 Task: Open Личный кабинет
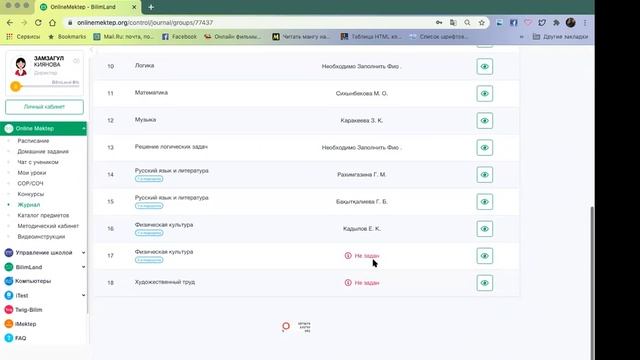click(x=44, y=107)
